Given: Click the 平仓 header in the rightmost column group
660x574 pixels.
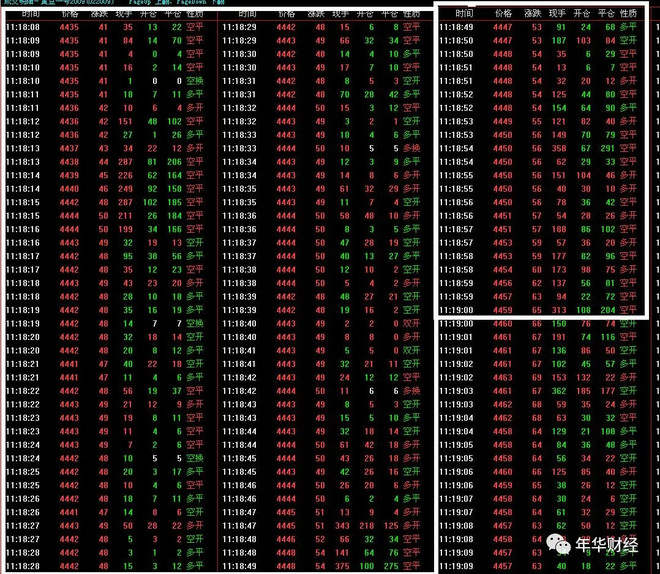Looking at the screenshot, I should pyautogui.click(x=606, y=13).
